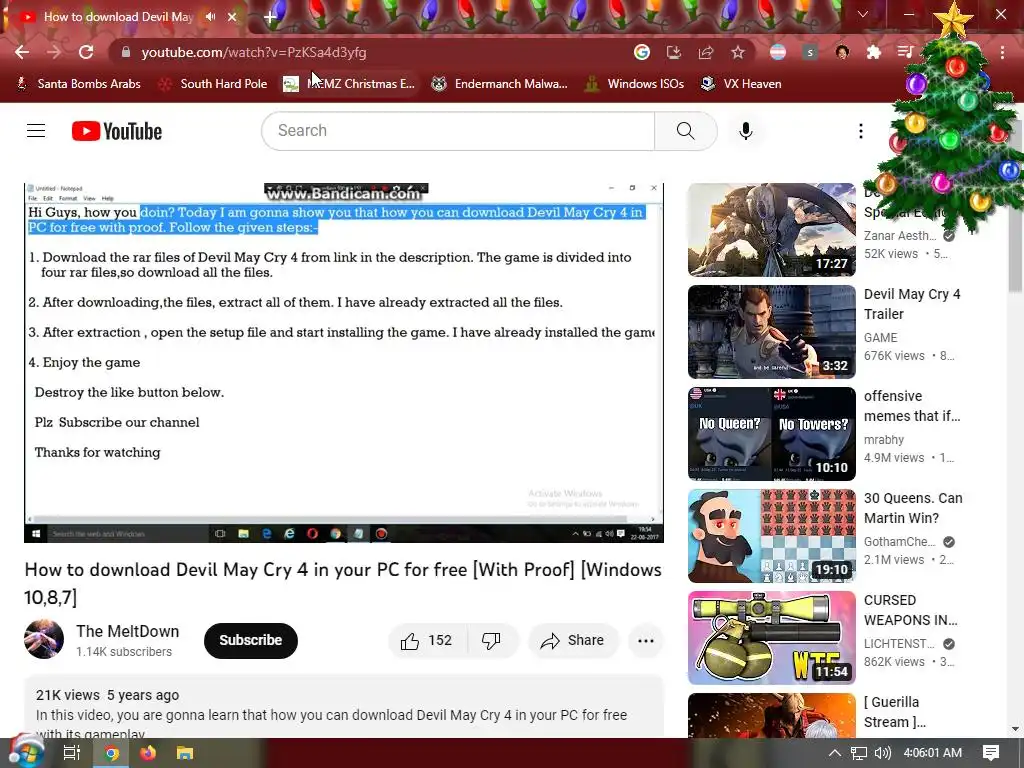The width and height of the screenshot is (1024, 768).
Task: Open the network tray icon
Action: coord(859,753)
